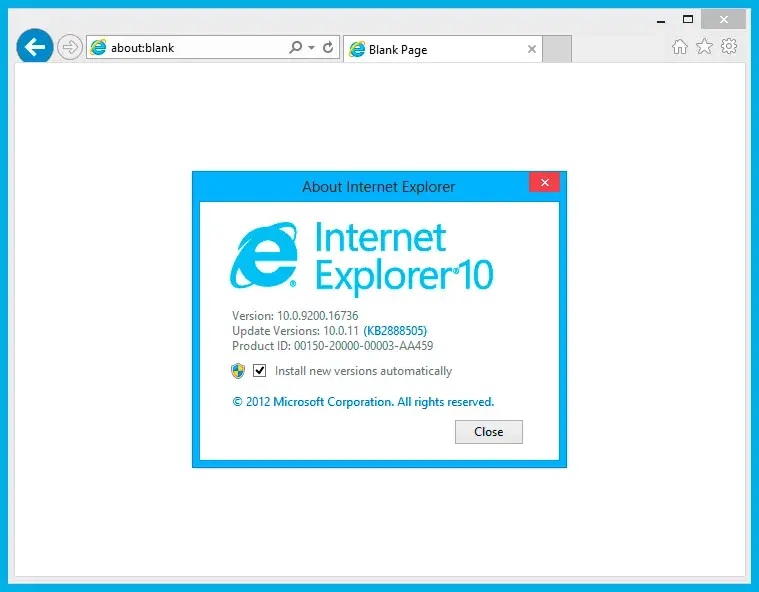Screen dimensions: 759x592
Task: Open the Tools gear menu
Action: pyautogui.click(x=729, y=46)
